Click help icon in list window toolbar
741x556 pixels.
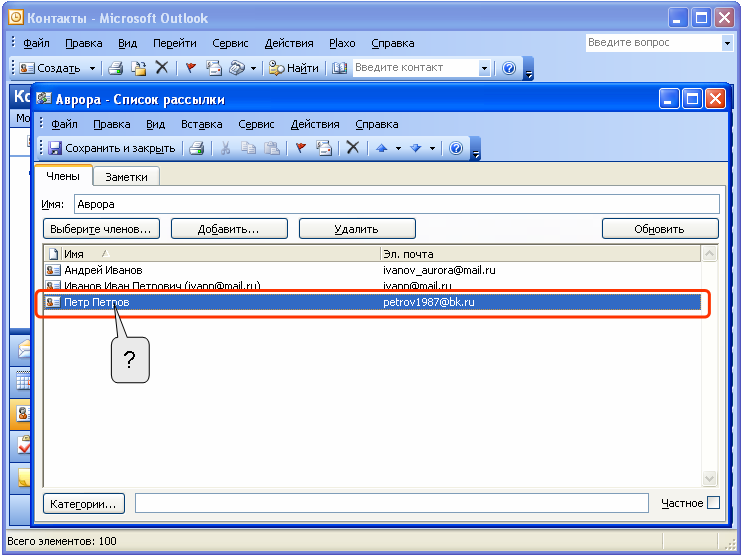tap(456, 148)
